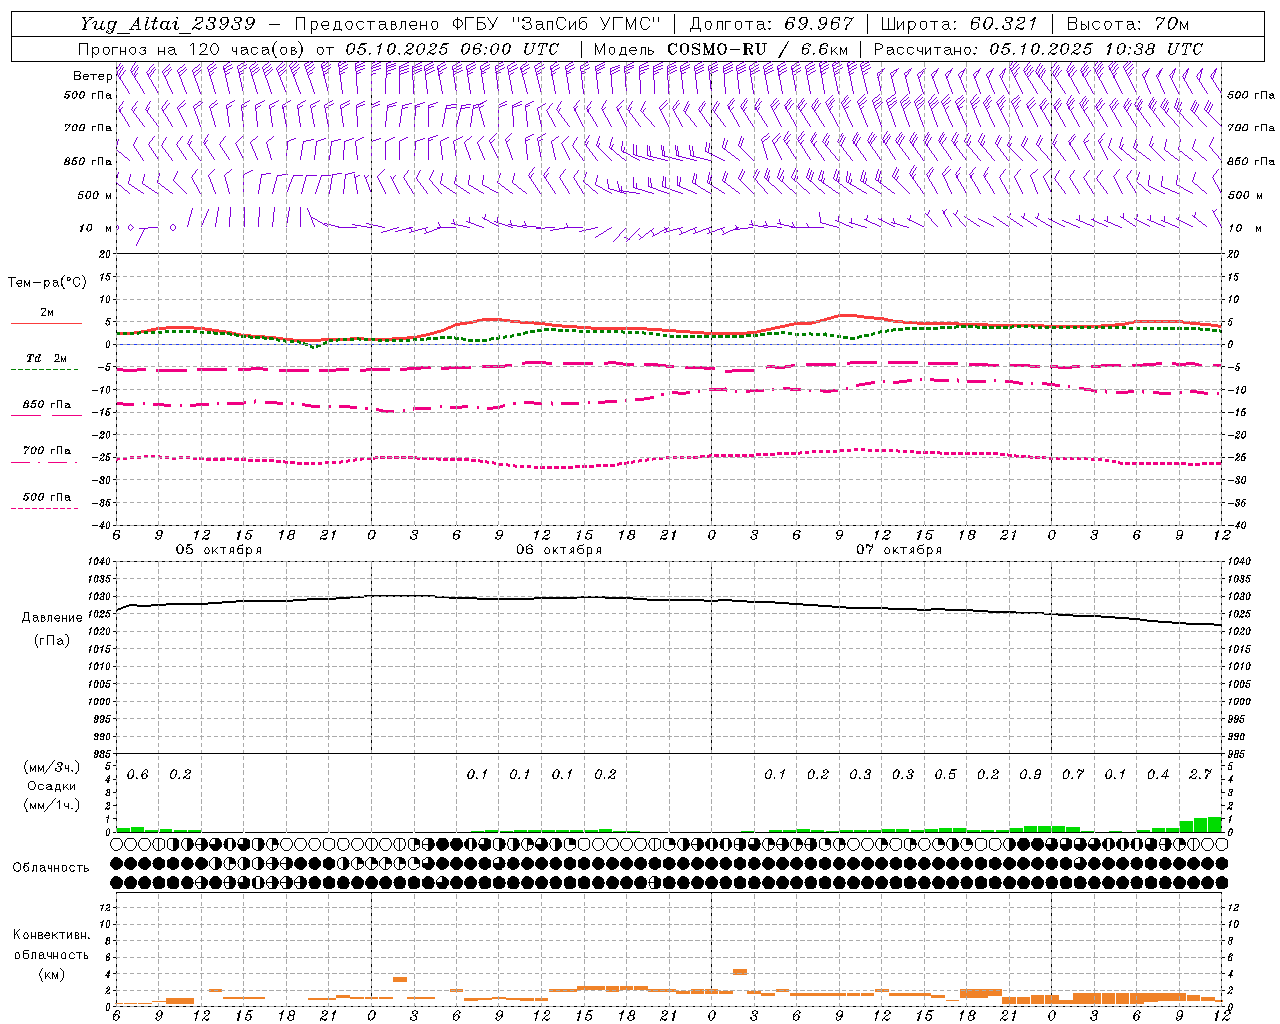Click the Рассчитано: 05.10.2025 10:38 UTC timestamp
The height and width of the screenshot is (1024, 1280).
(1038, 49)
